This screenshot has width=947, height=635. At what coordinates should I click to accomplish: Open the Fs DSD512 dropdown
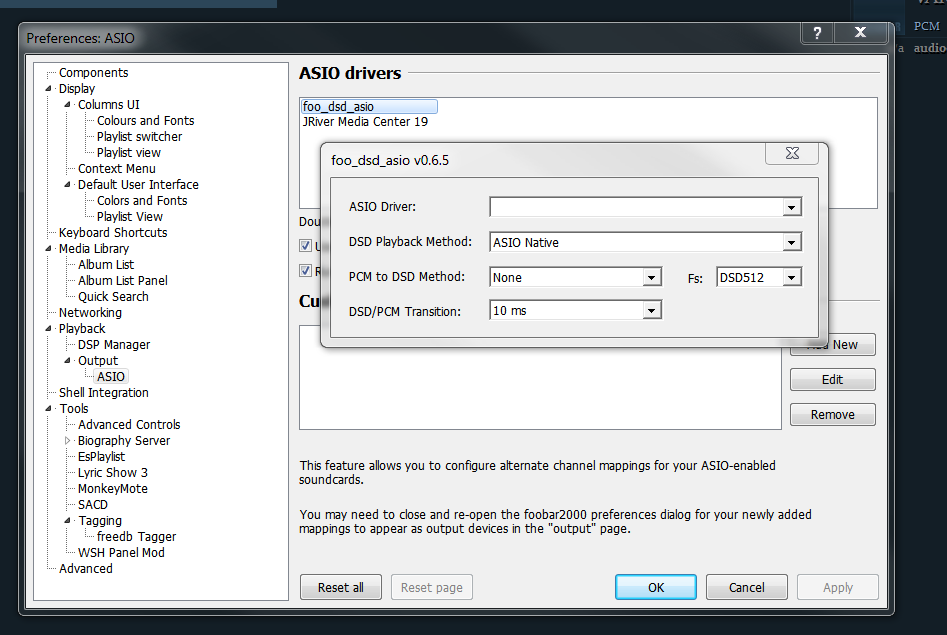pyautogui.click(x=791, y=277)
